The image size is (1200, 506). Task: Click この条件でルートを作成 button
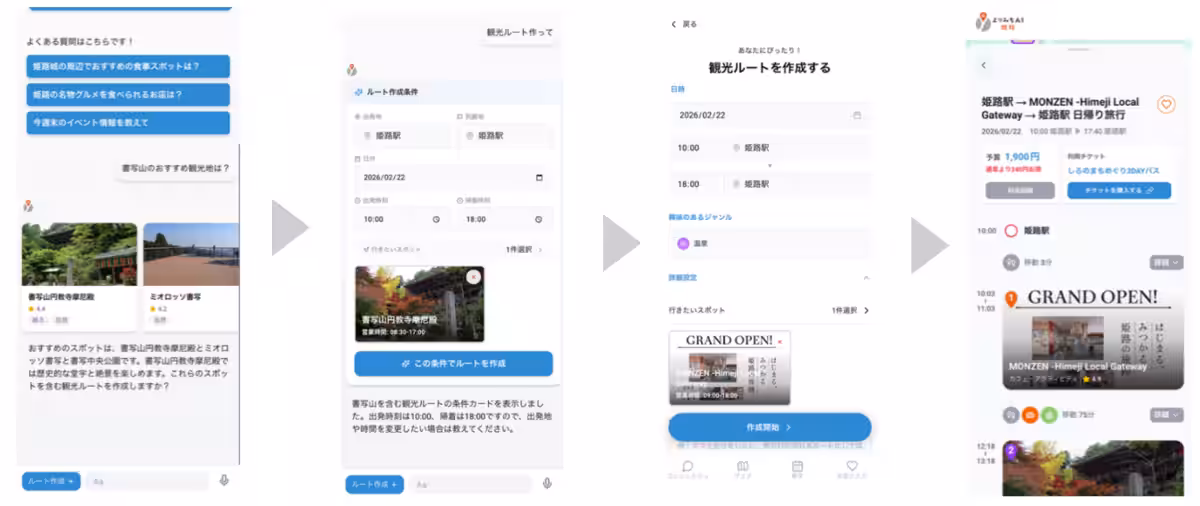(x=453, y=363)
